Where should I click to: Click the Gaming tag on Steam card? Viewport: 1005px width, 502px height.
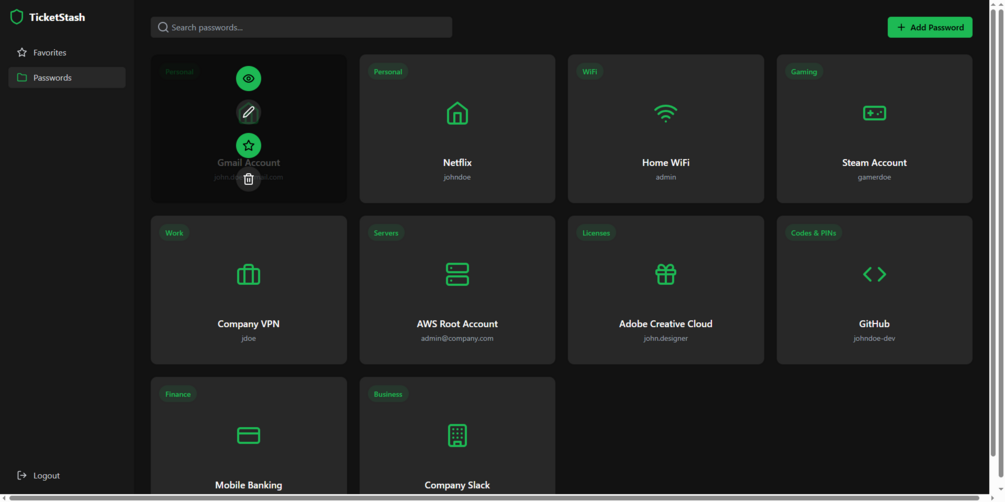click(804, 72)
